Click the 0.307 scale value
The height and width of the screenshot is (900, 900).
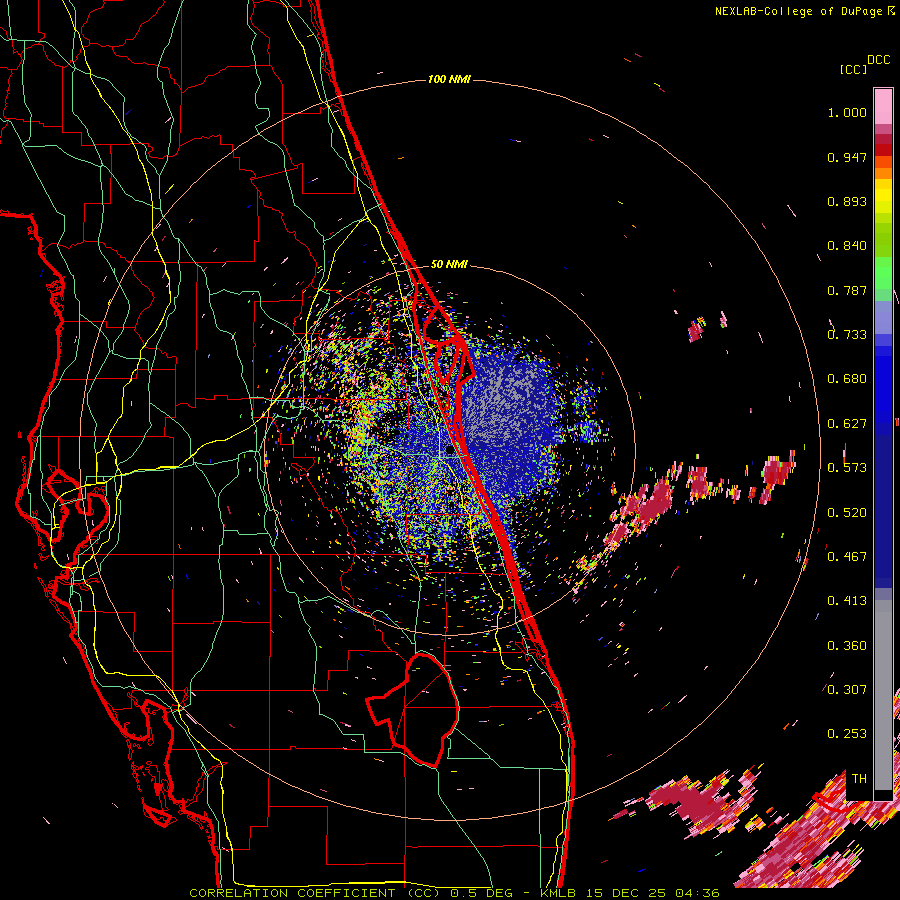coord(847,690)
